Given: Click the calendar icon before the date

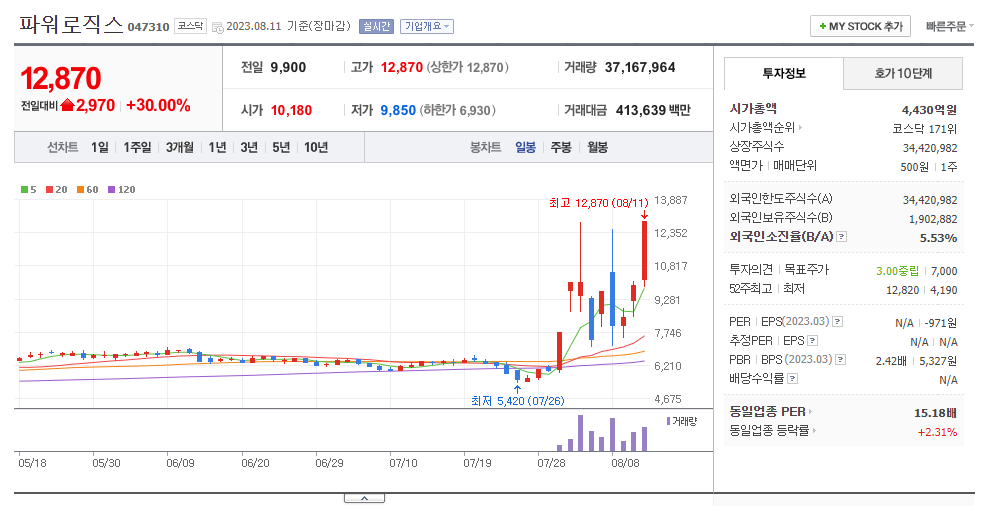Looking at the screenshot, I should [217, 27].
